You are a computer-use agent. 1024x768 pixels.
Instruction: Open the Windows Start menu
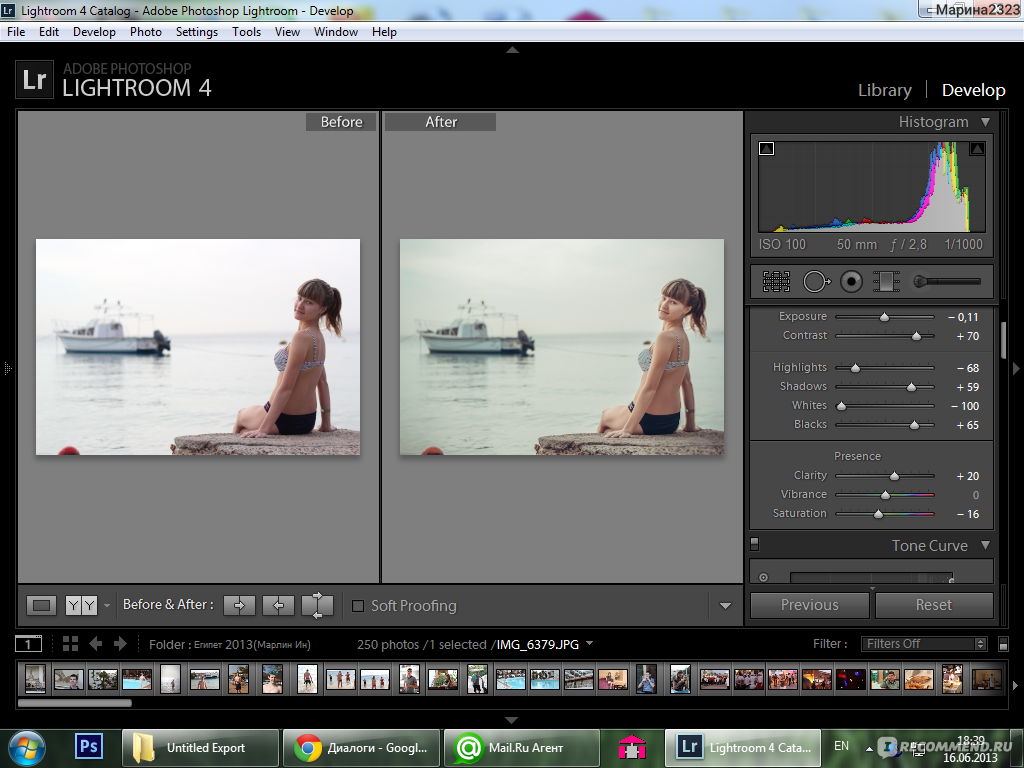tap(27, 748)
